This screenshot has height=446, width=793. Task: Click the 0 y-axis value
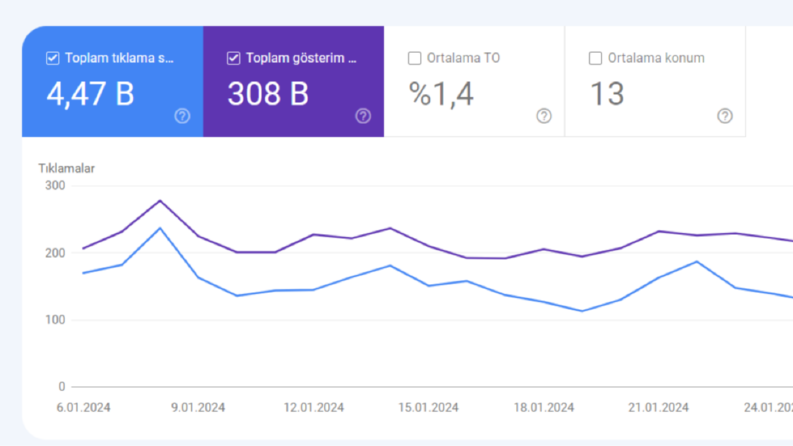click(62, 387)
